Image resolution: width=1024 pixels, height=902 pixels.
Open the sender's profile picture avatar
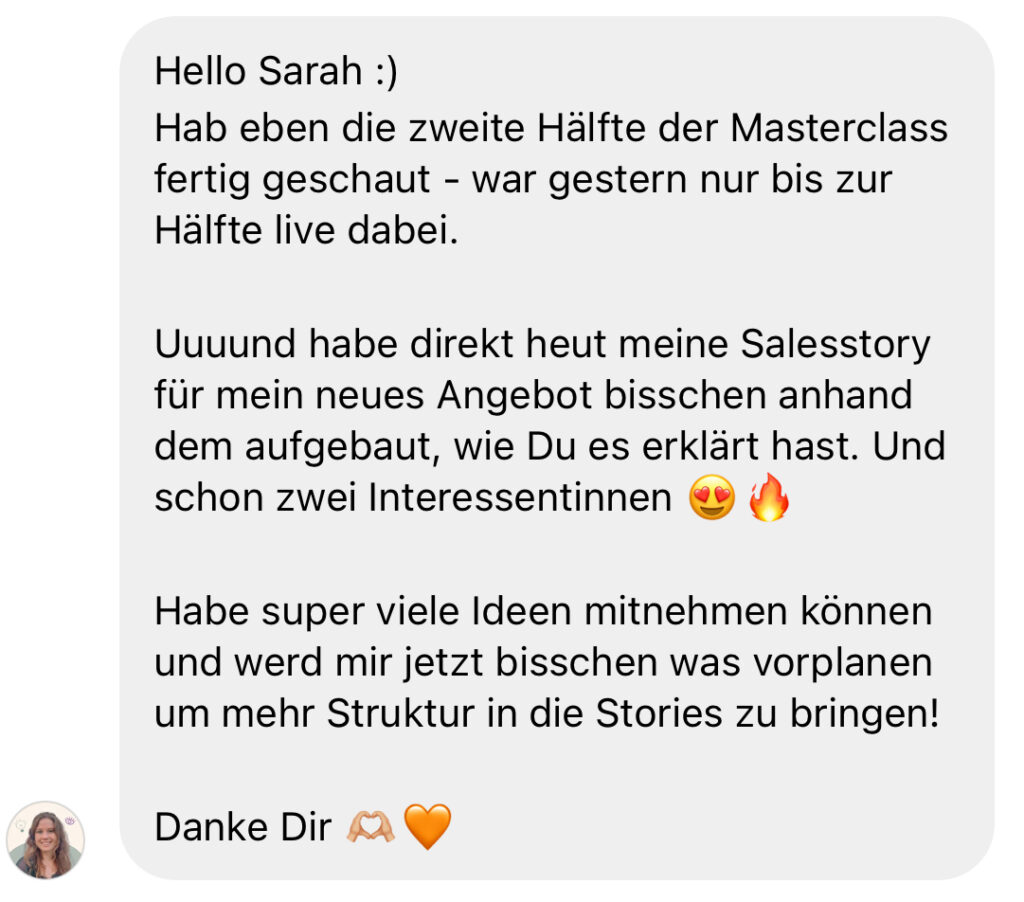(x=45, y=840)
